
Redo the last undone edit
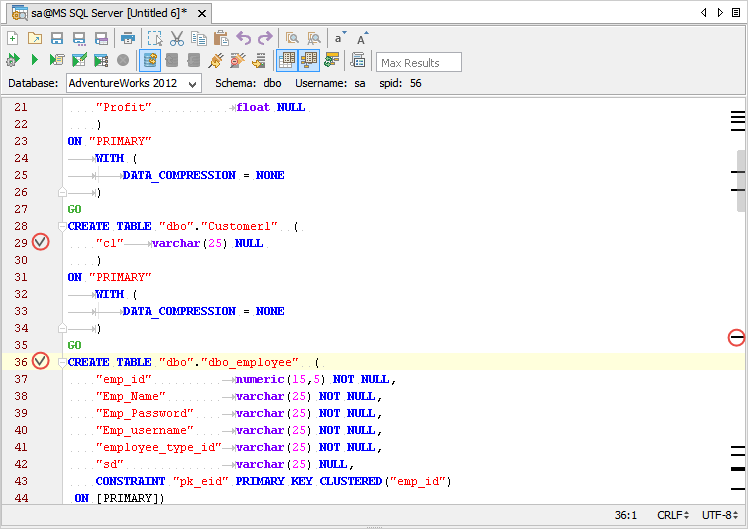pyautogui.click(x=265, y=38)
